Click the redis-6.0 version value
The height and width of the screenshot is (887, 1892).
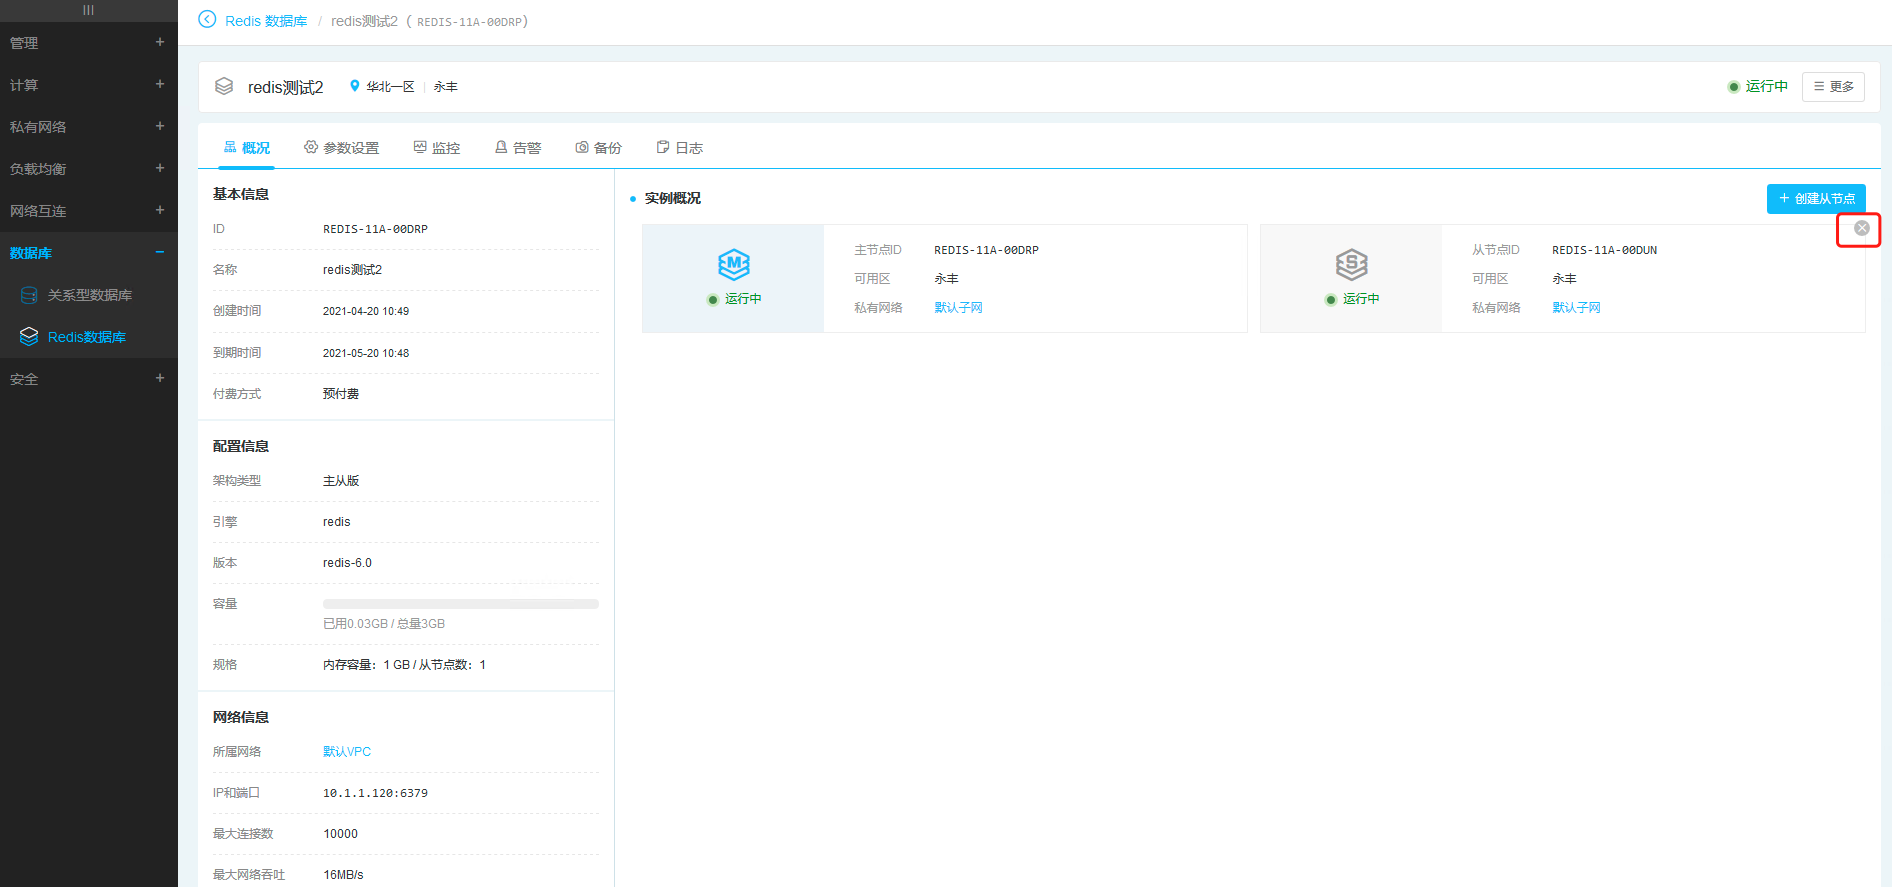point(347,563)
